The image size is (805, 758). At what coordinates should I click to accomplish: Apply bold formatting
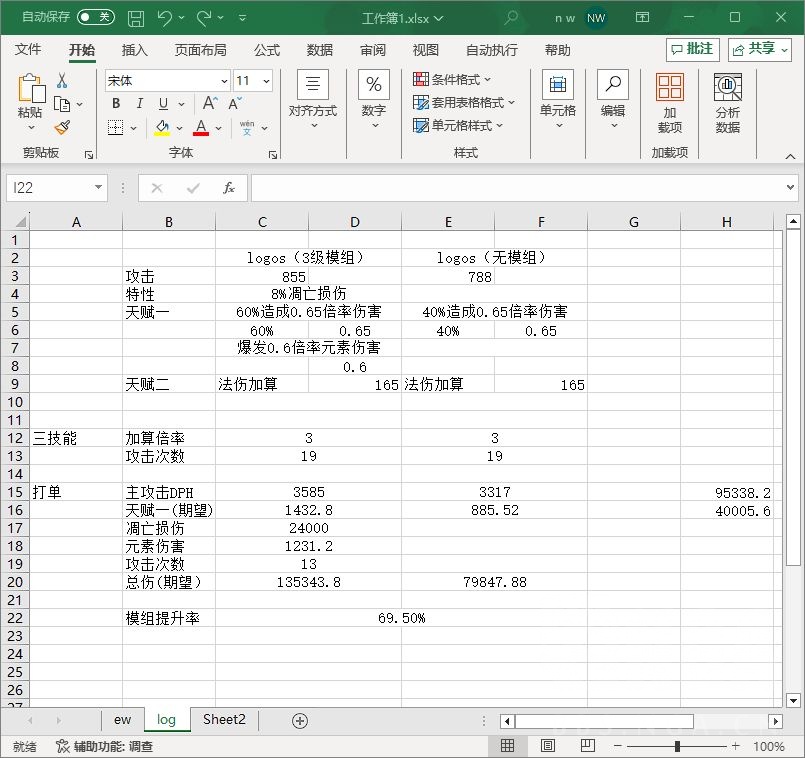(115, 104)
